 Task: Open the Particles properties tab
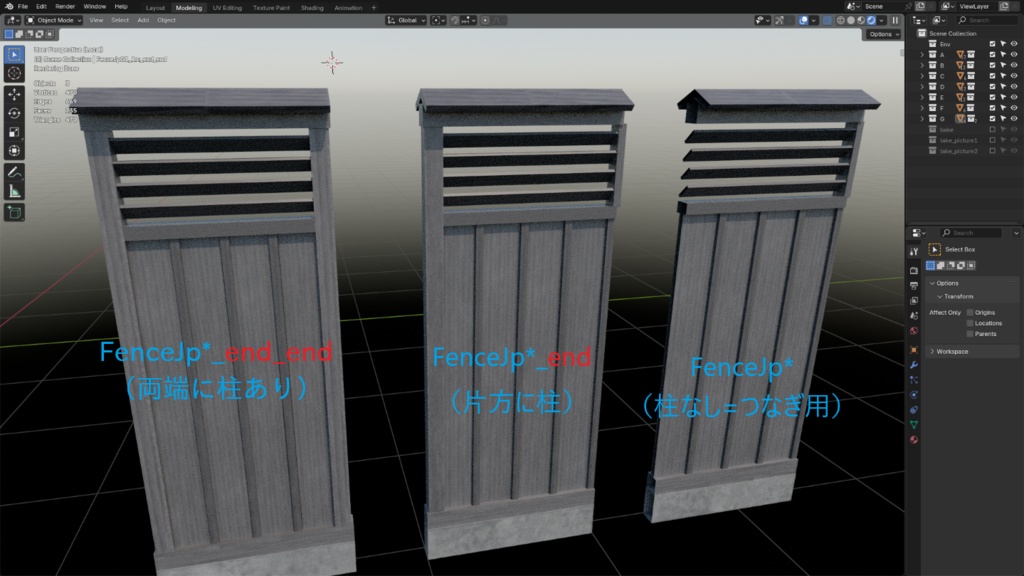pyautogui.click(x=914, y=379)
